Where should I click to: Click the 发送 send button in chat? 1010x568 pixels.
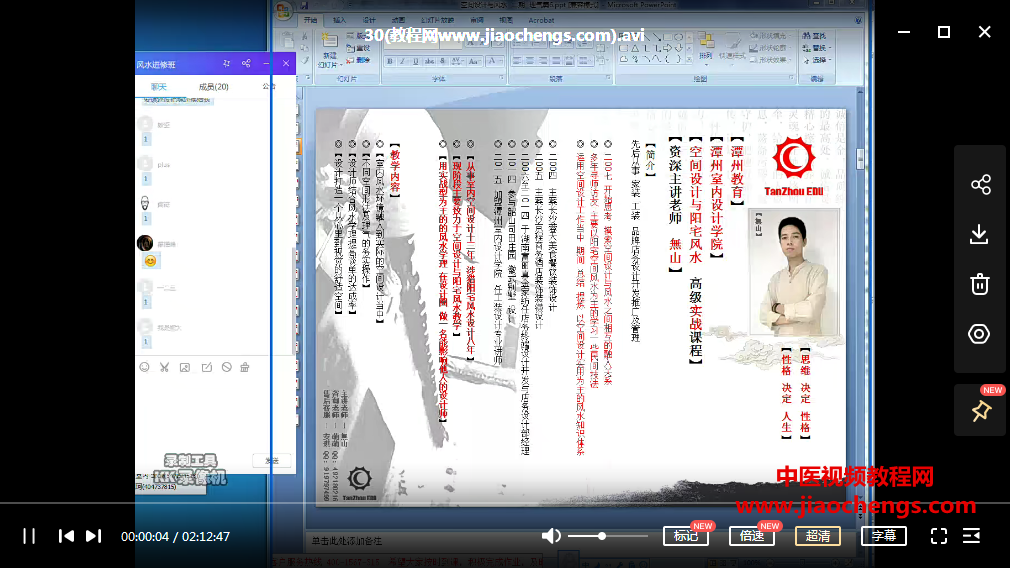[x=272, y=460]
